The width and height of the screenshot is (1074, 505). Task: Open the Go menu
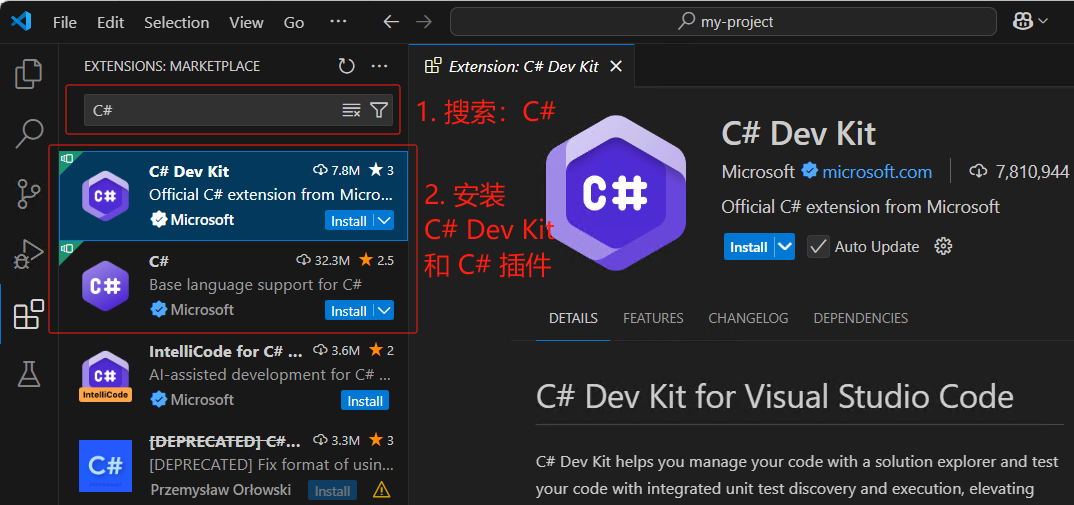(294, 22)
